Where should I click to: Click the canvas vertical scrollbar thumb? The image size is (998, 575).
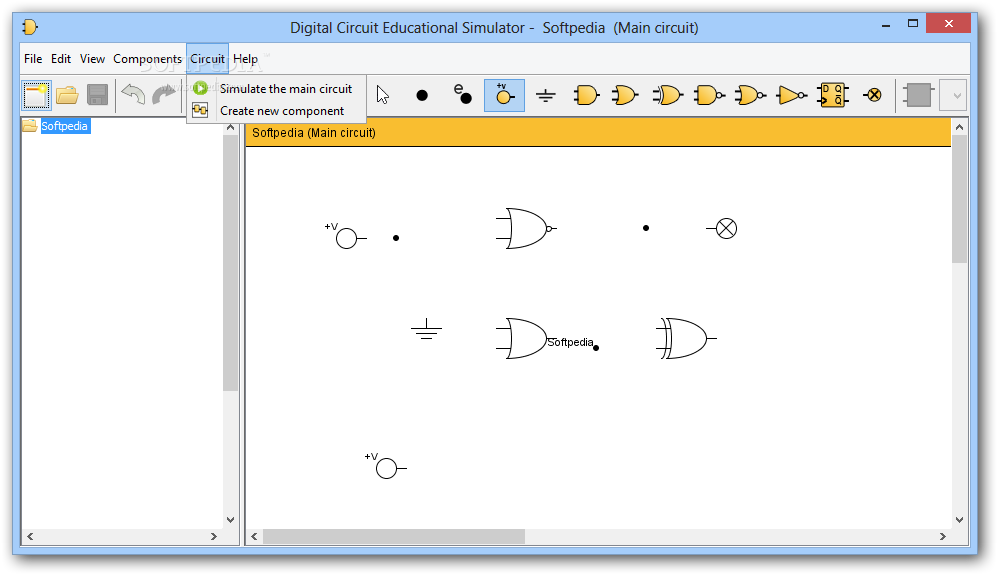pyautogui.click(x=959, y=199)
